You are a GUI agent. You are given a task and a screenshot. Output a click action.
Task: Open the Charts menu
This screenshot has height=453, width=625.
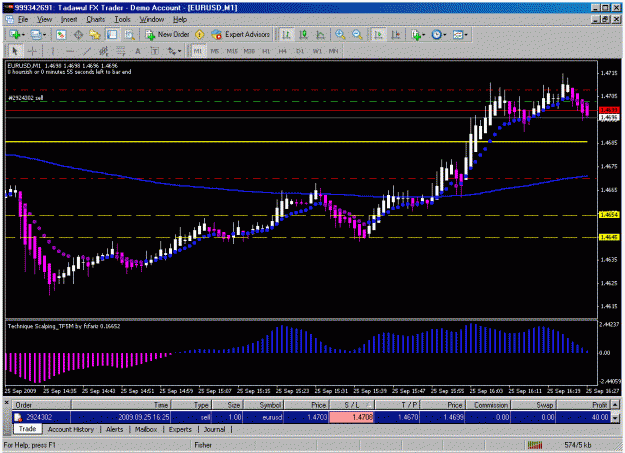pos(96,20)
